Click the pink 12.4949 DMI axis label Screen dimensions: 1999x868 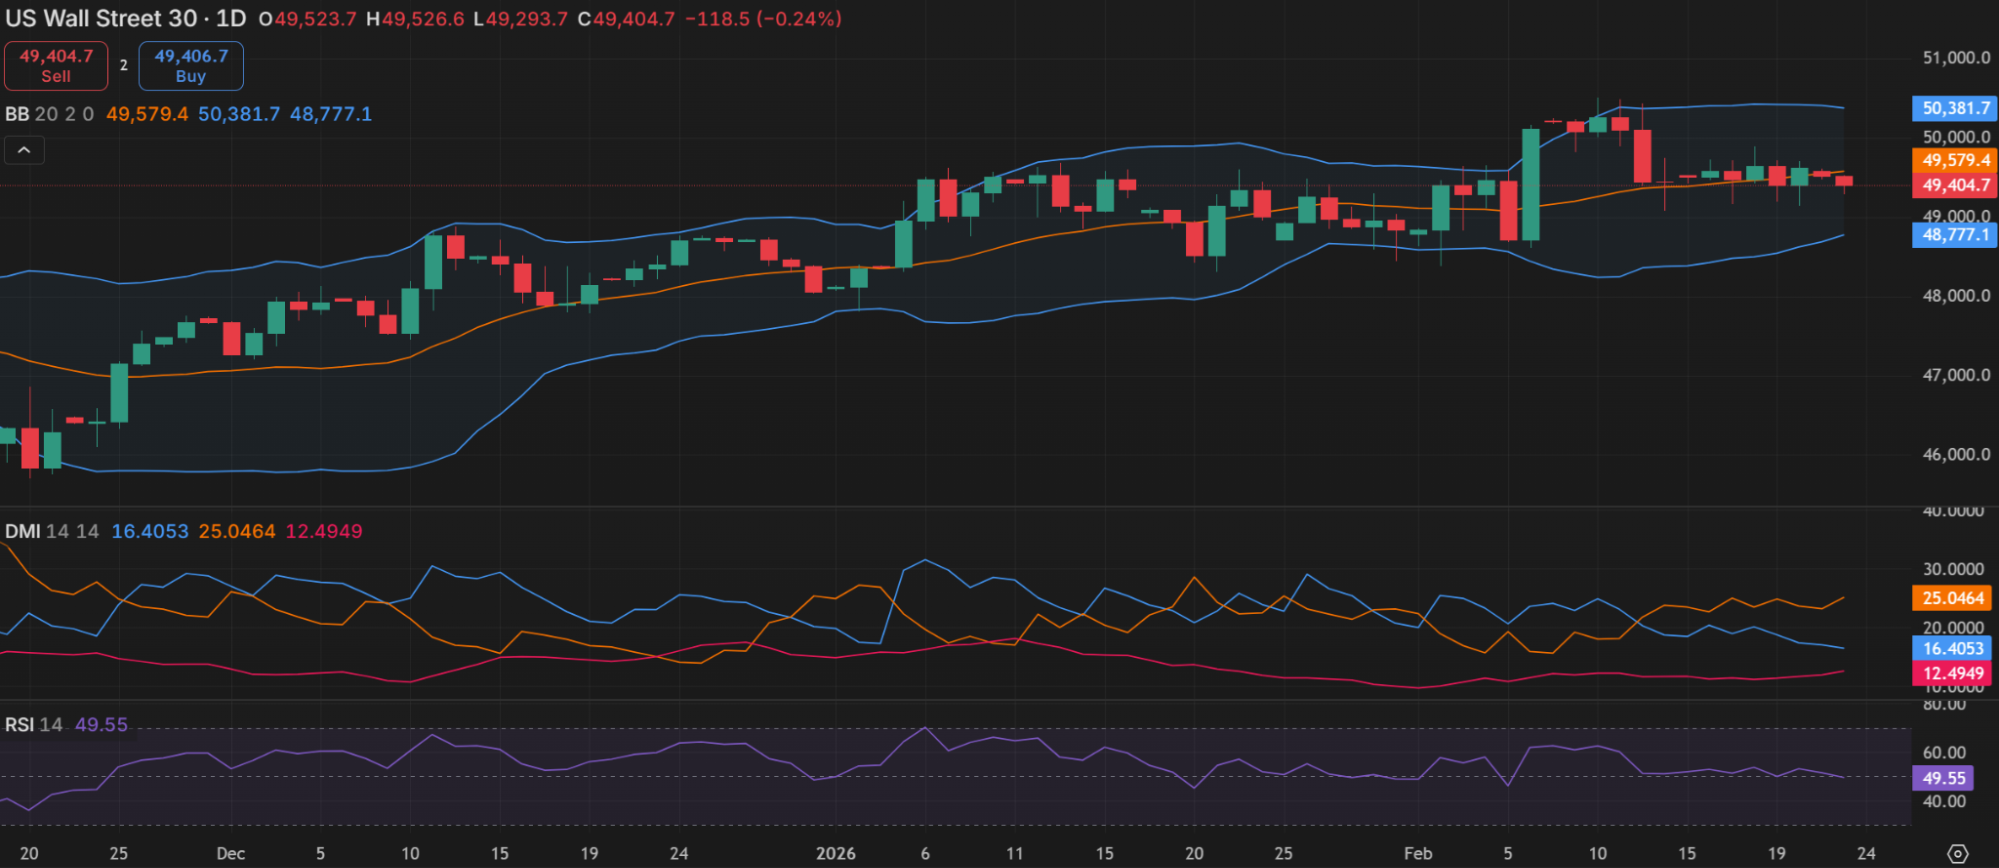(x=1952, y=673)
